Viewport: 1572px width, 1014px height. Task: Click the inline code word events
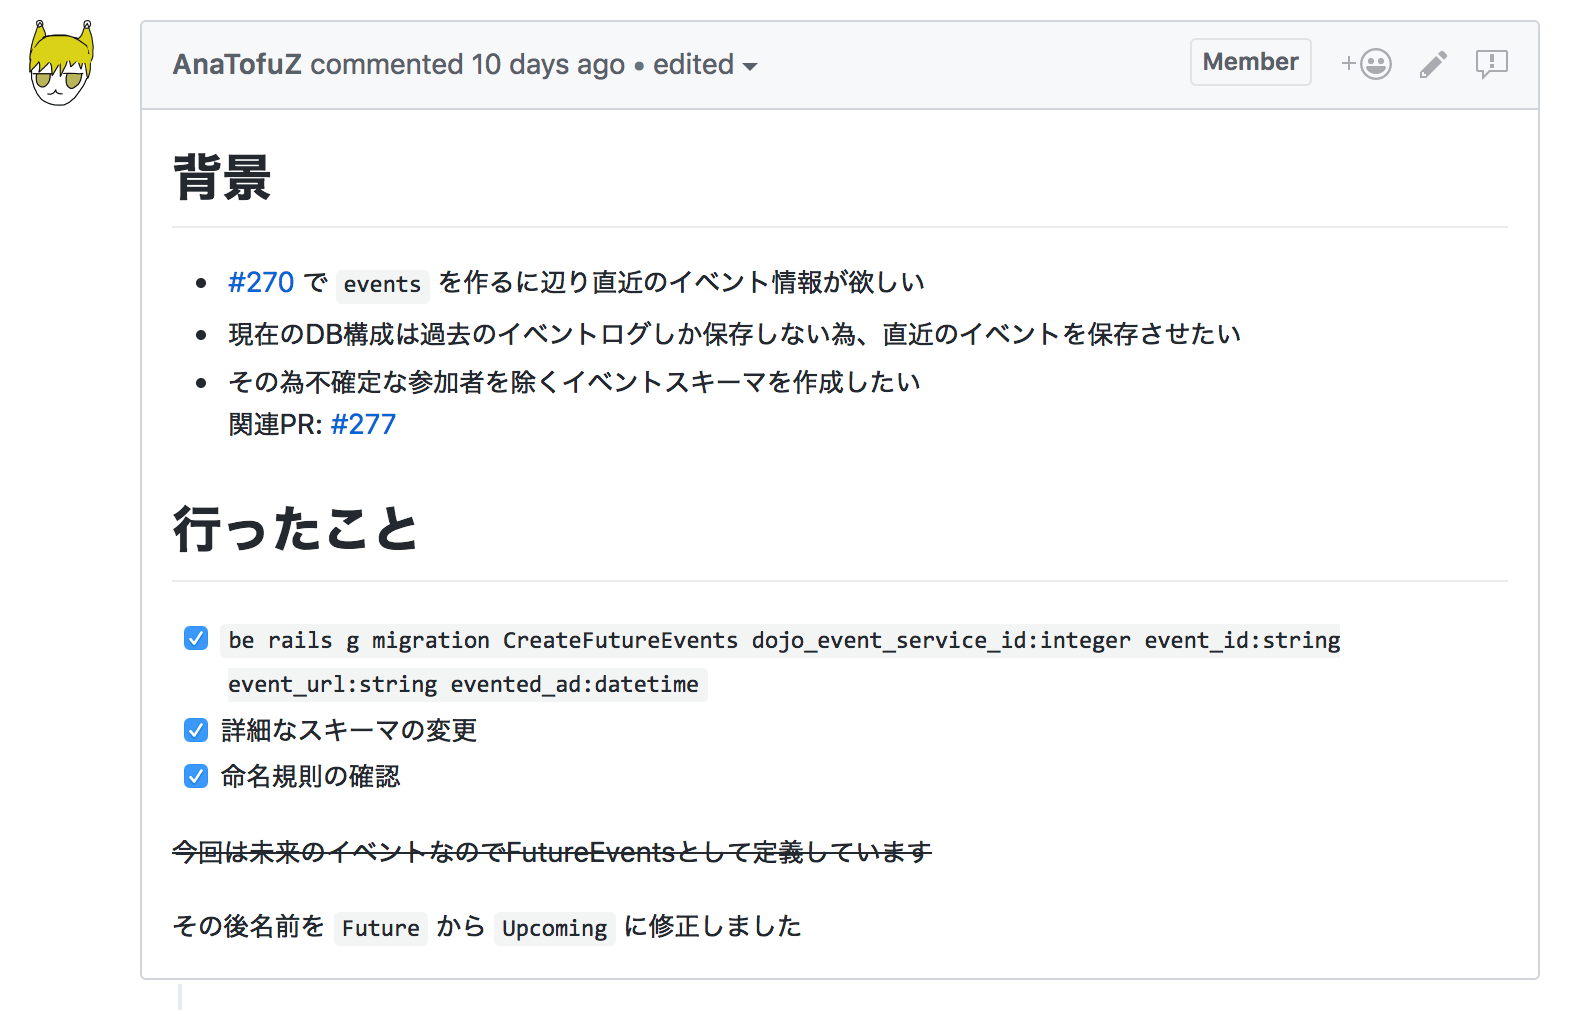(x=382, y=285)
